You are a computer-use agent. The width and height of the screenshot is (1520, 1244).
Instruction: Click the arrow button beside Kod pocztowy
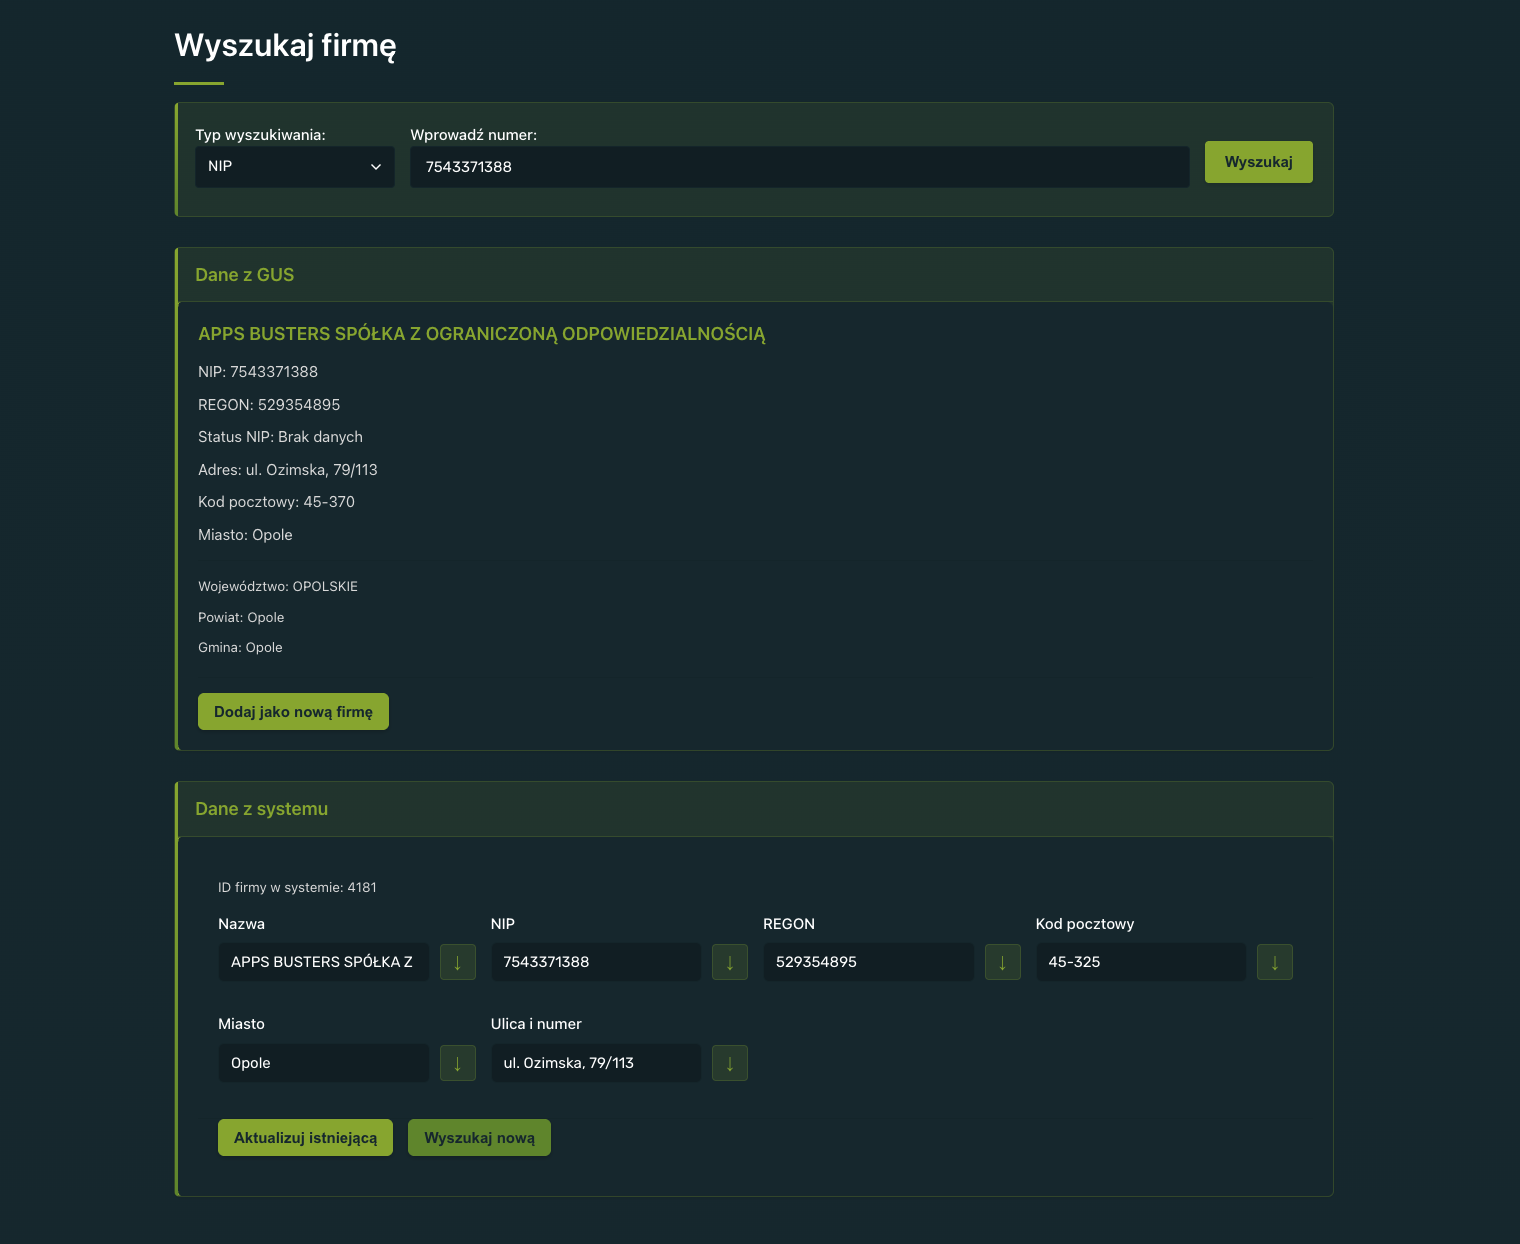pyautogui.click(x=1274, y=962)
